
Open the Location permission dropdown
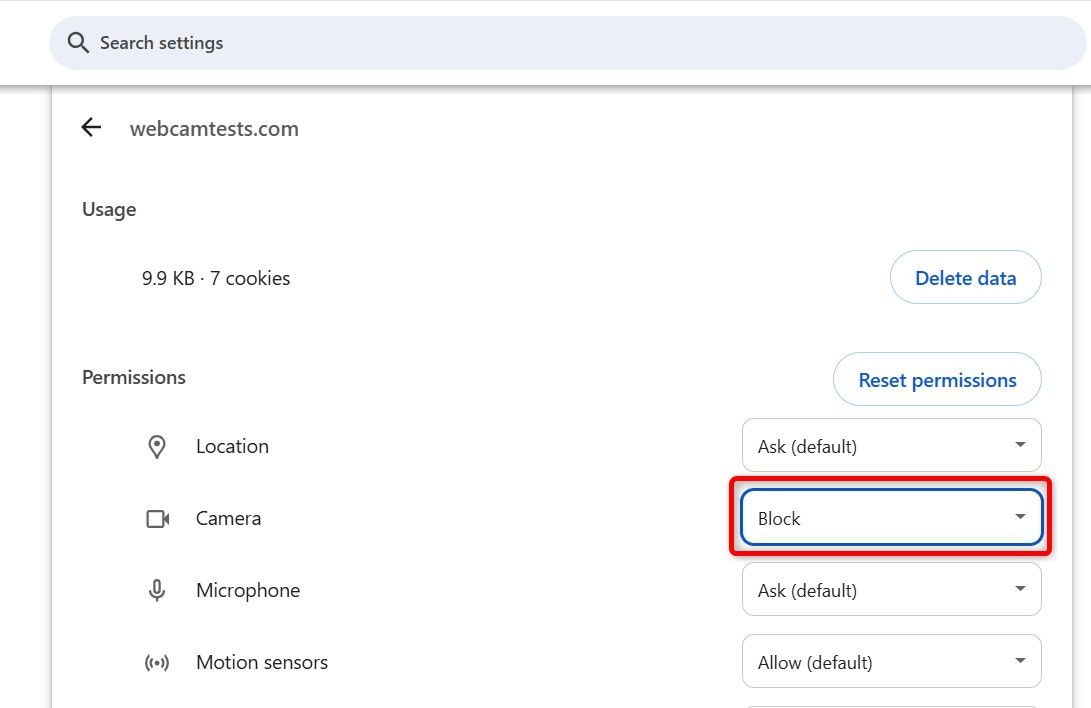(x=891, y=447)
